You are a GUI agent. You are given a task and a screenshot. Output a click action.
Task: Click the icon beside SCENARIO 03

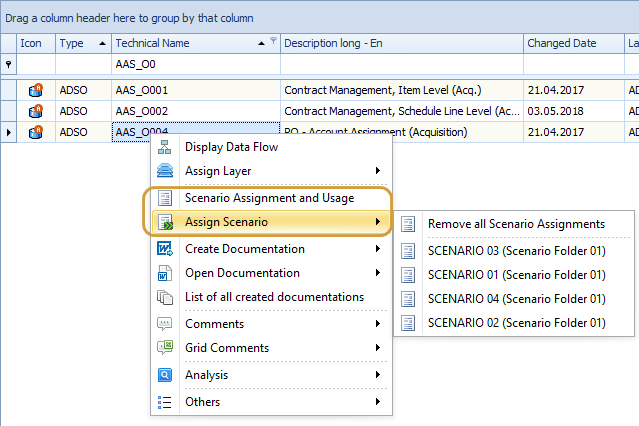408,249
